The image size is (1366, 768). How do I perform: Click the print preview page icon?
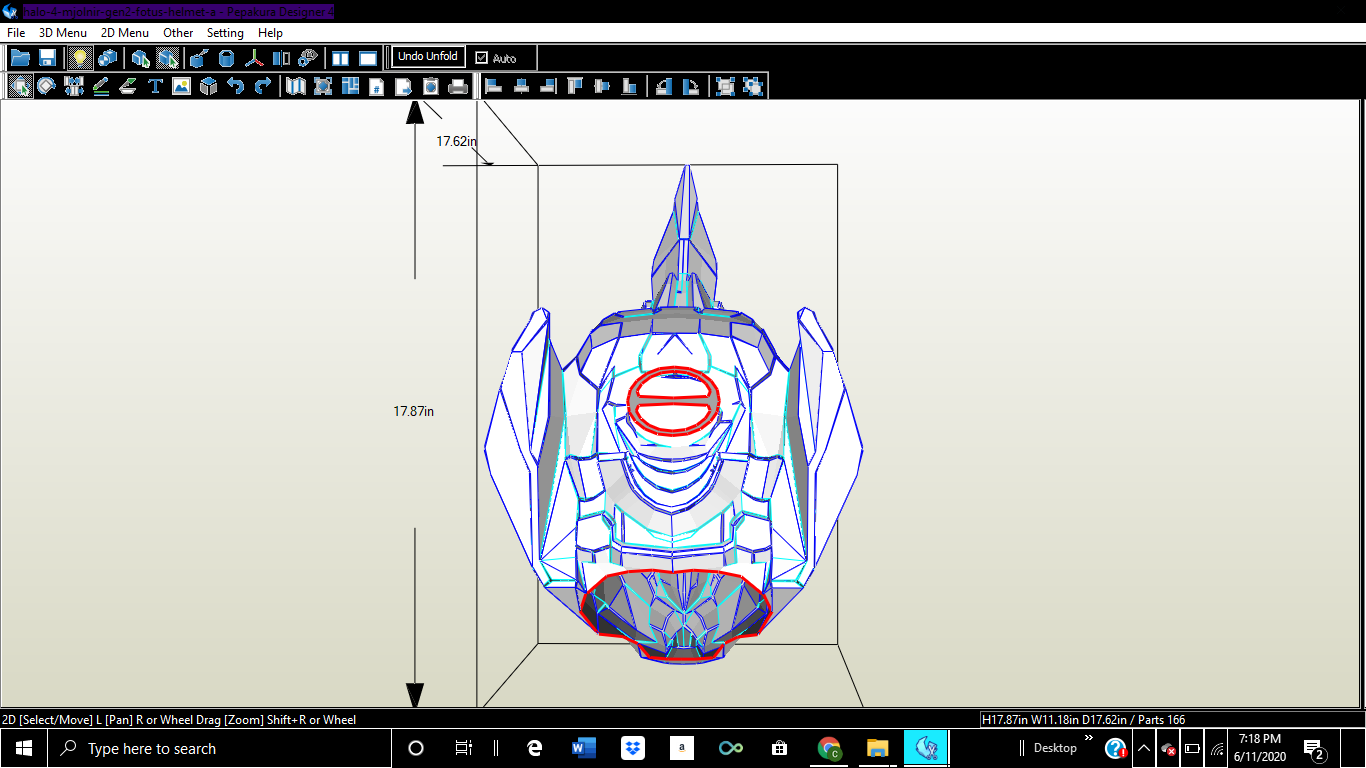point(431,86)
